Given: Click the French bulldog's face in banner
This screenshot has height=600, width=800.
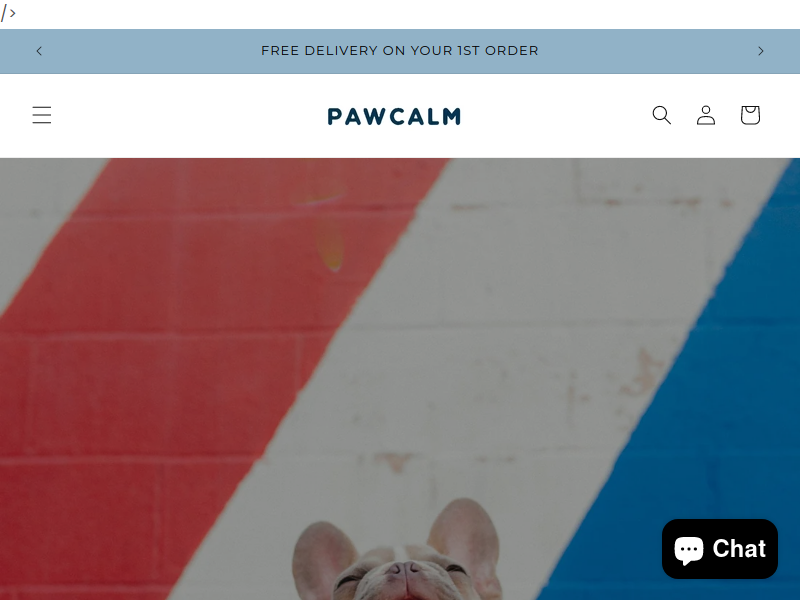Looking at the screenshot, I should coord(403,577).
